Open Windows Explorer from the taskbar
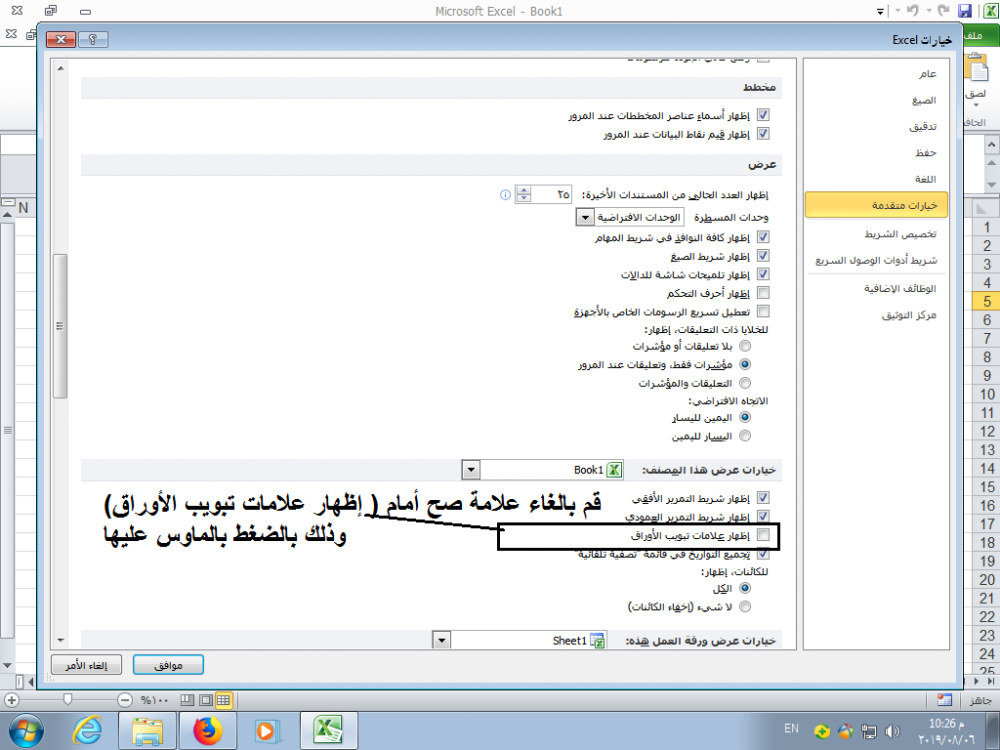 coord(147,731)
